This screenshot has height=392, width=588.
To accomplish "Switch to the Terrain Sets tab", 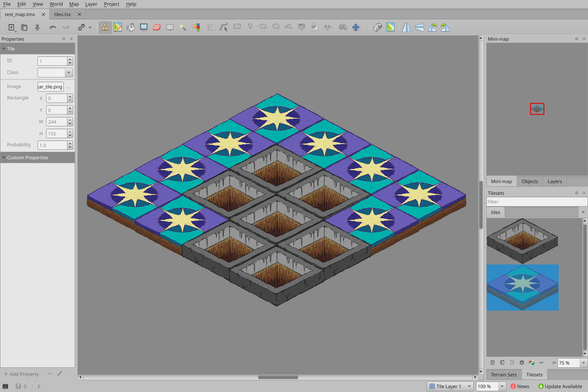I will (x=504, y=375).
